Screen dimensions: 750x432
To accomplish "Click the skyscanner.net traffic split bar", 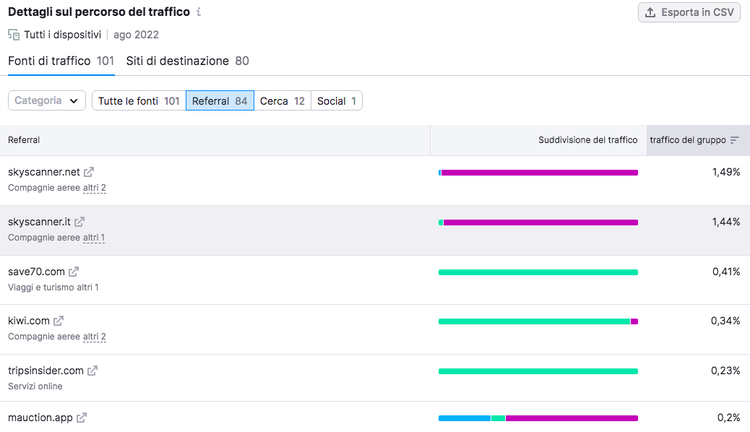I will (538, 172).
